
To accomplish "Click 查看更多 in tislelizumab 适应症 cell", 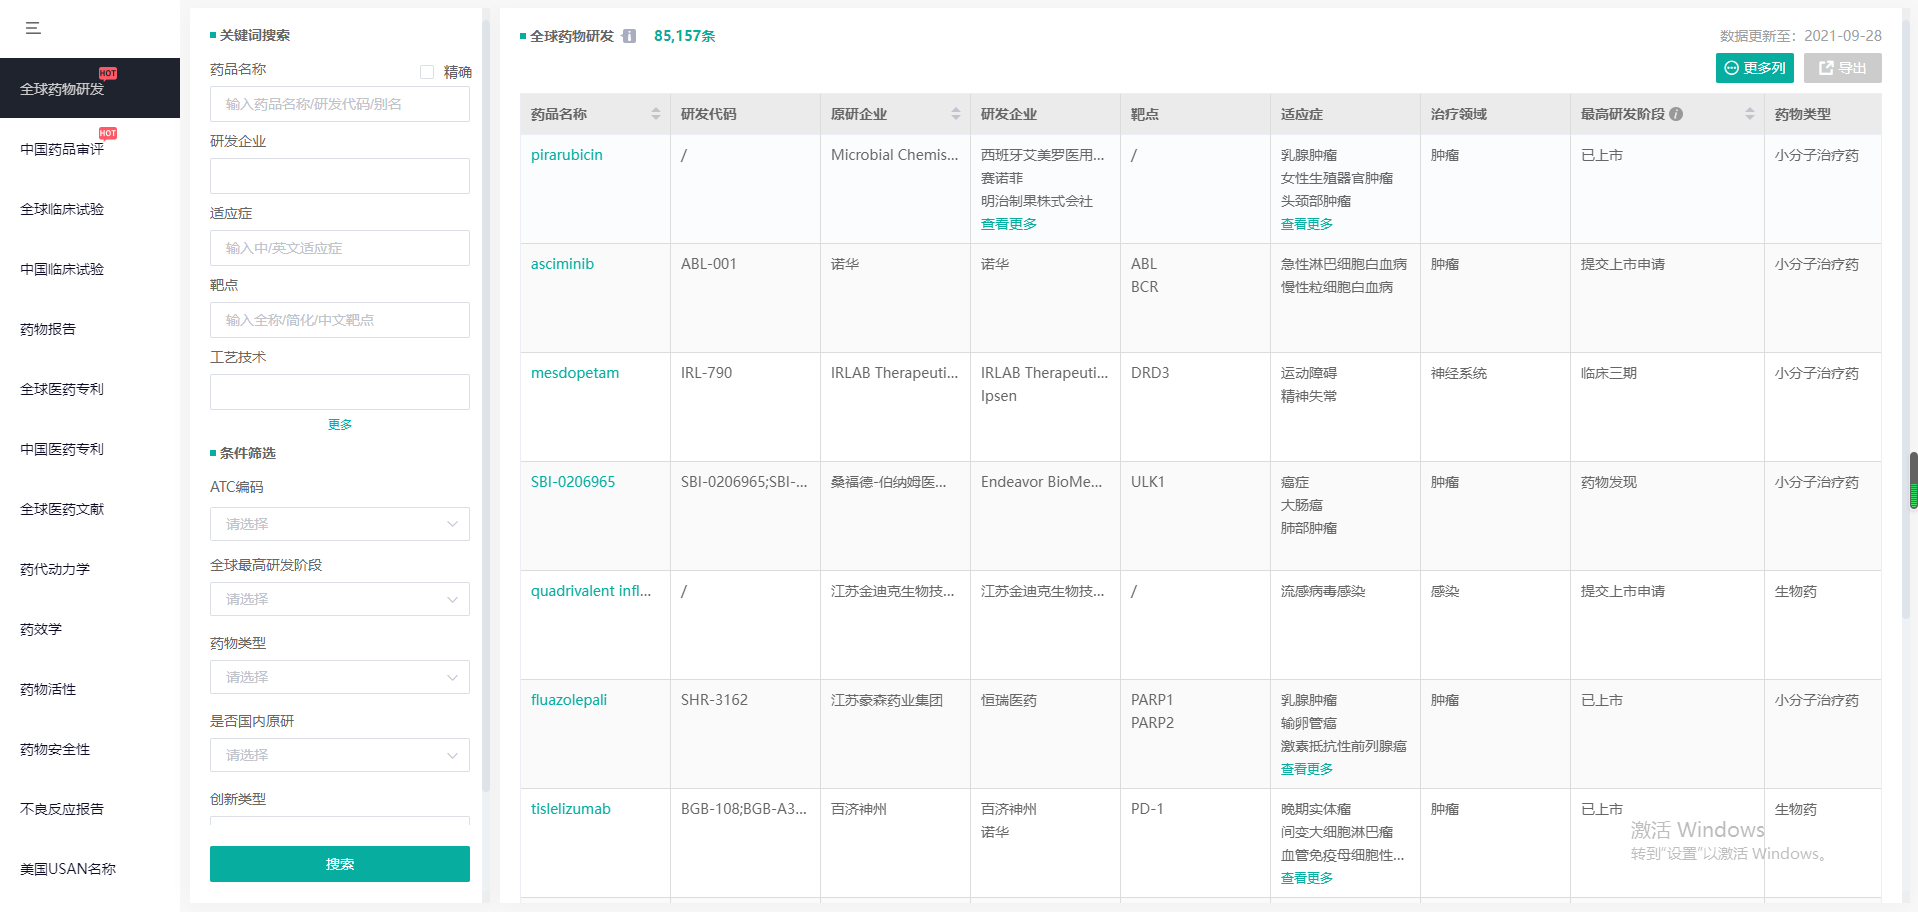I will click(x=1307, y=878).
